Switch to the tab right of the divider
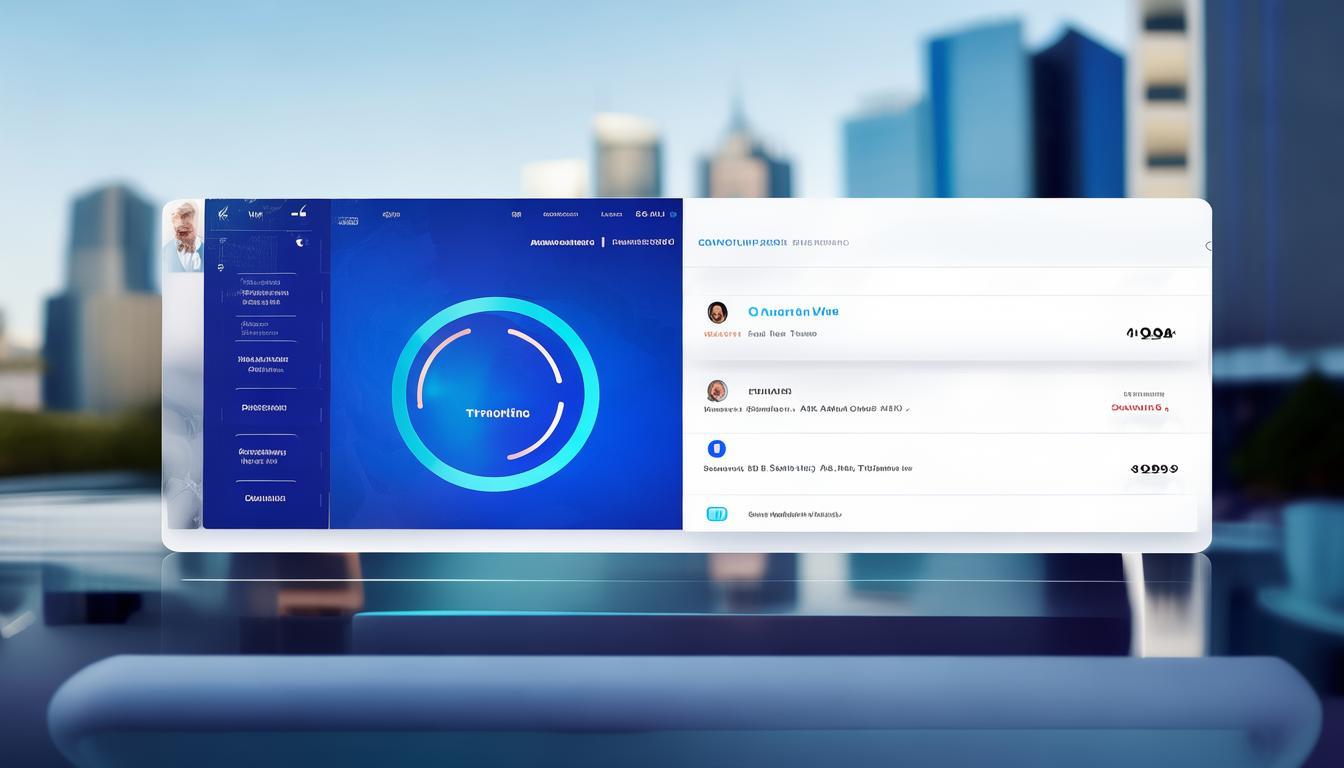 tap(643, 242)
